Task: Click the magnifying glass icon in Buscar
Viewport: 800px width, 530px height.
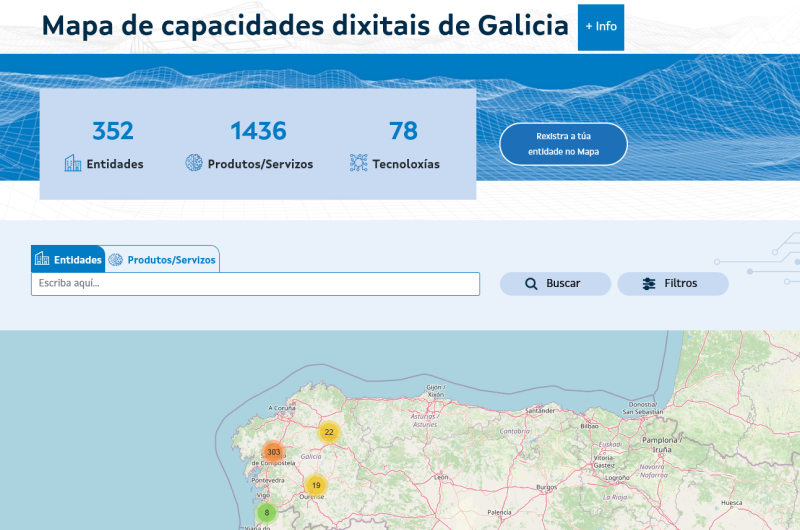Action: coord(531,284)
